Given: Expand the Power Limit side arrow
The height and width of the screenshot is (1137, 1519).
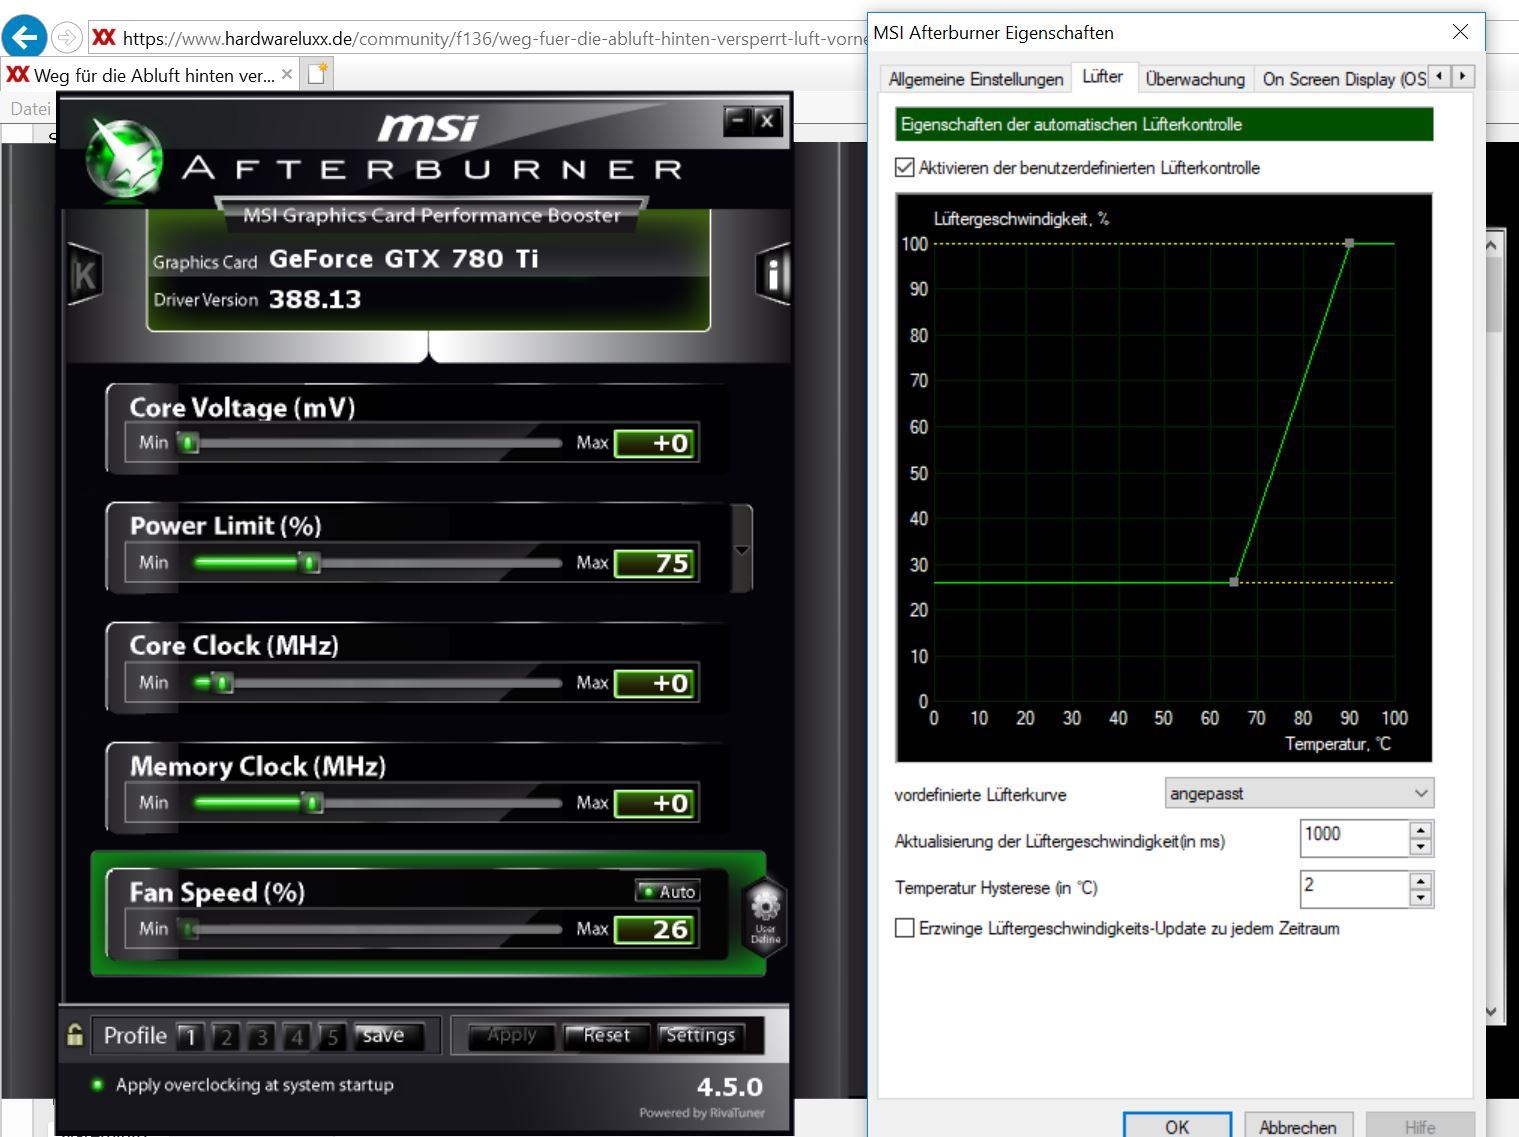Looking at the screenshot, I should (x=742, y=549).
